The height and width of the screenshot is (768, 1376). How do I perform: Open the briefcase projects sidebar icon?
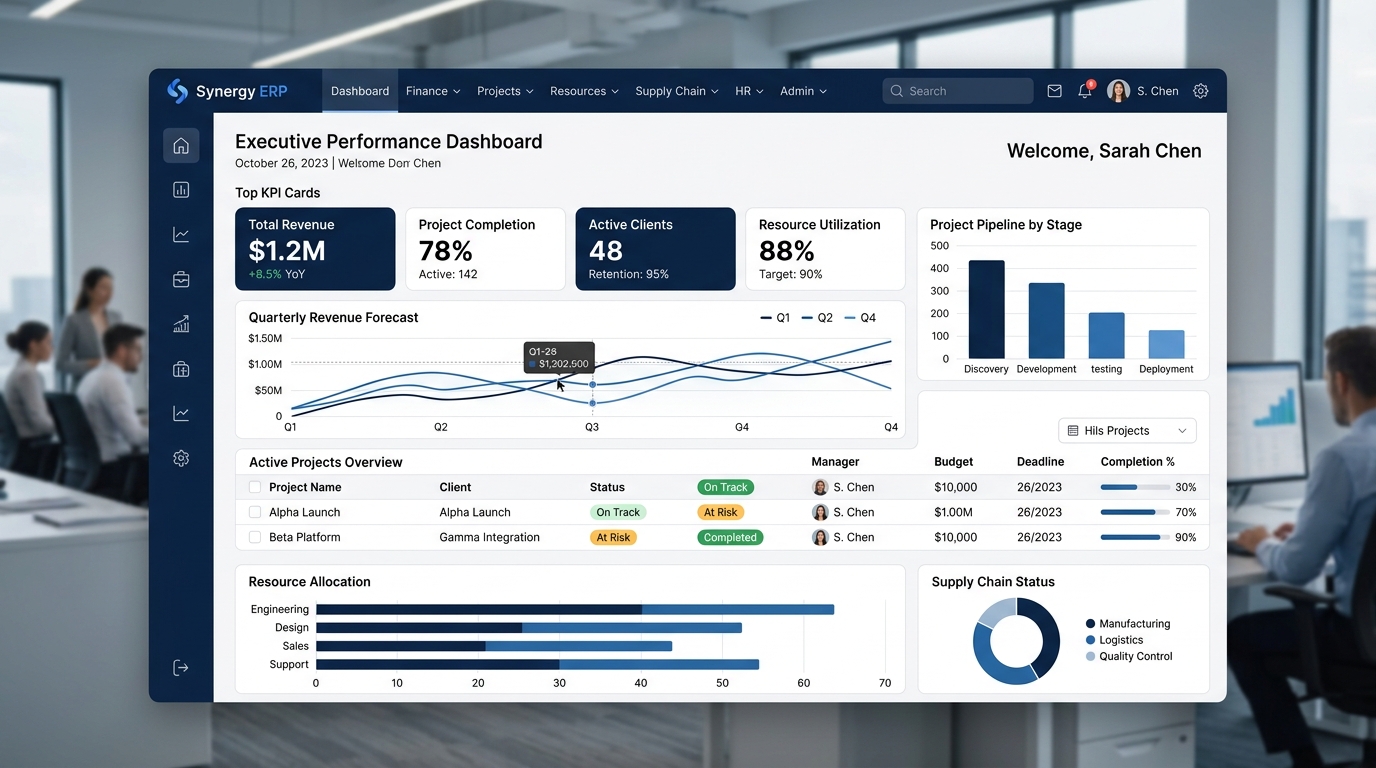click(181, 280)
